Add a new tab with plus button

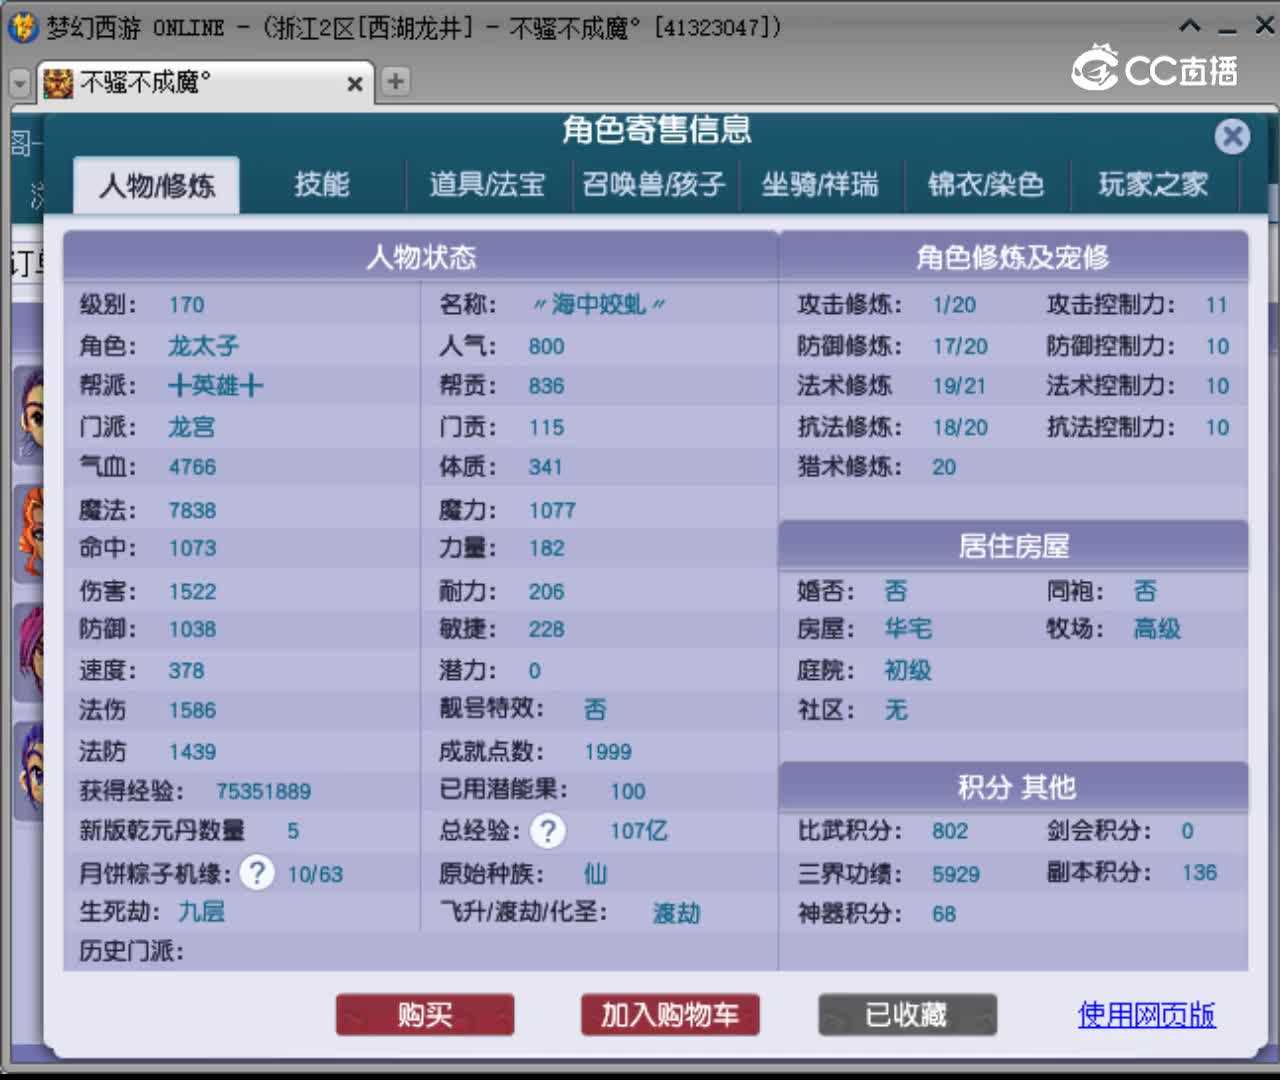coord(396,81)
